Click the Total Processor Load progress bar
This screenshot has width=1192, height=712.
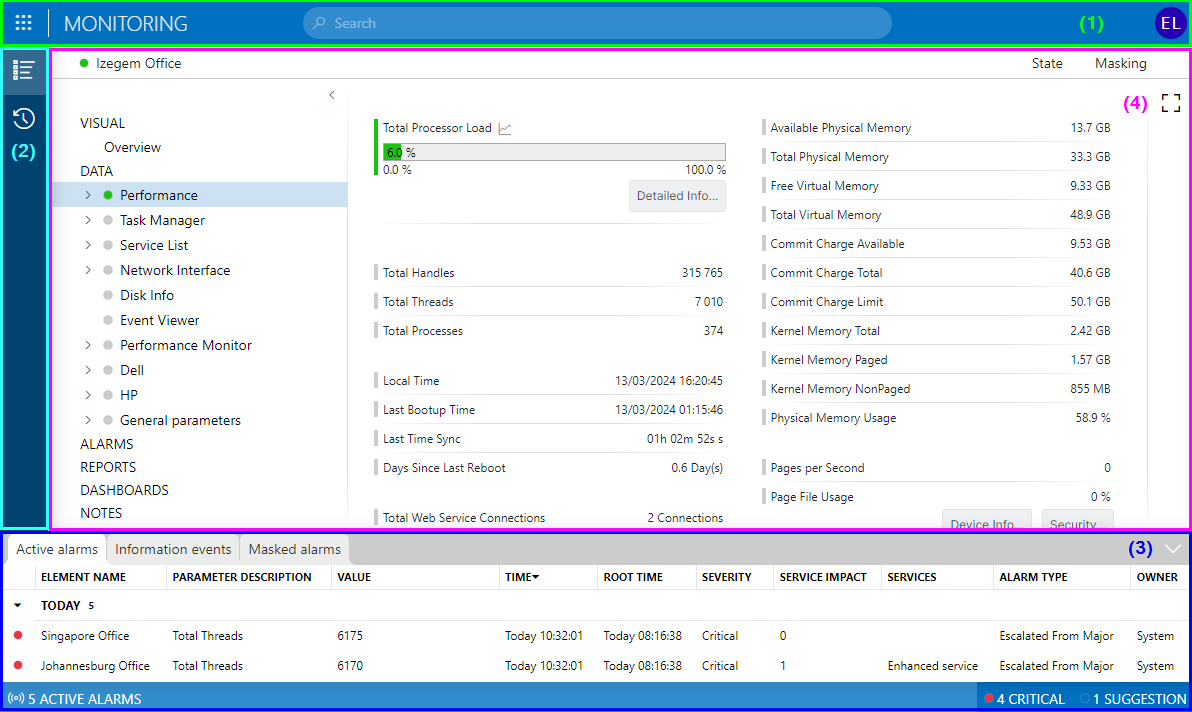(x=554, y=151)
